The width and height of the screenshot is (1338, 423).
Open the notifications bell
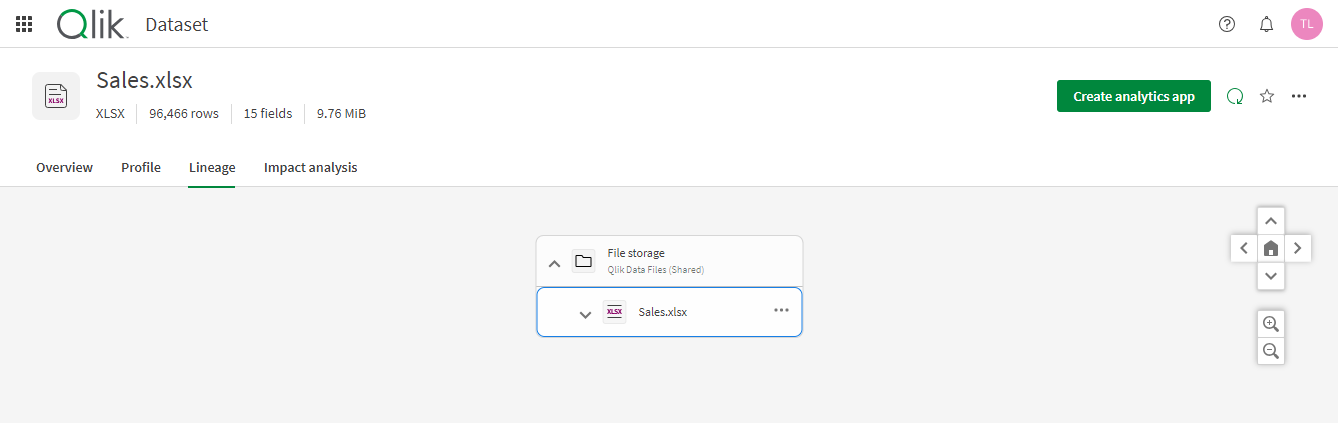(1266, 24)
